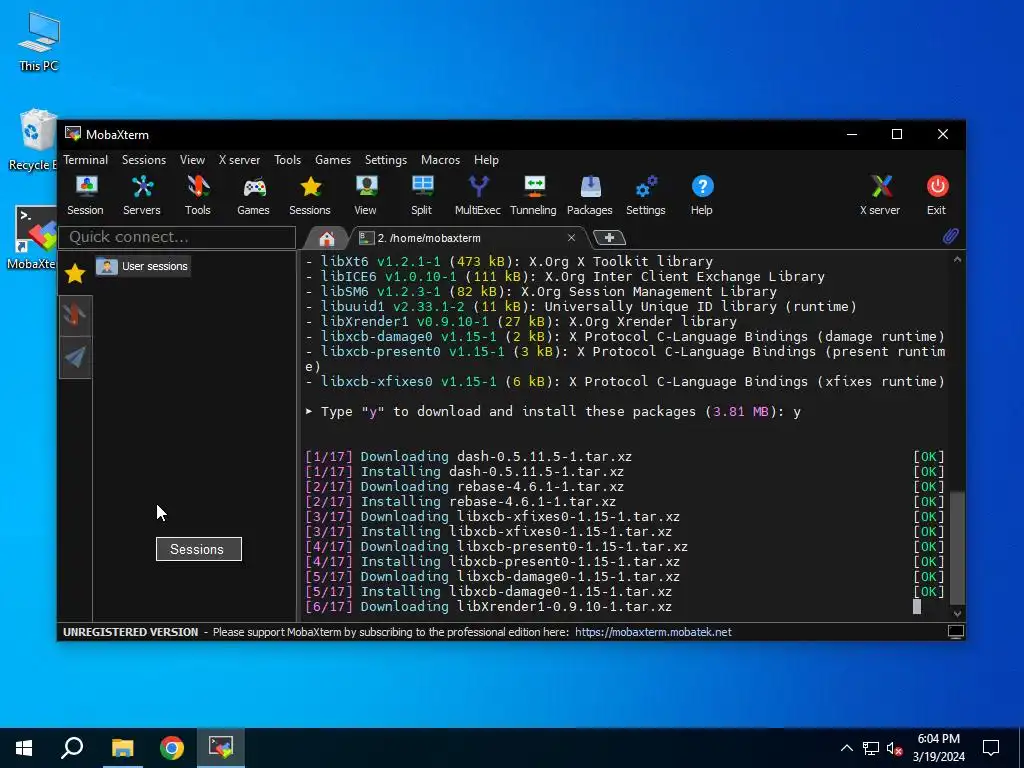Click the Help question mark icon
The width and height of the screenshot is (1024, 768).
tap(702, 195)
